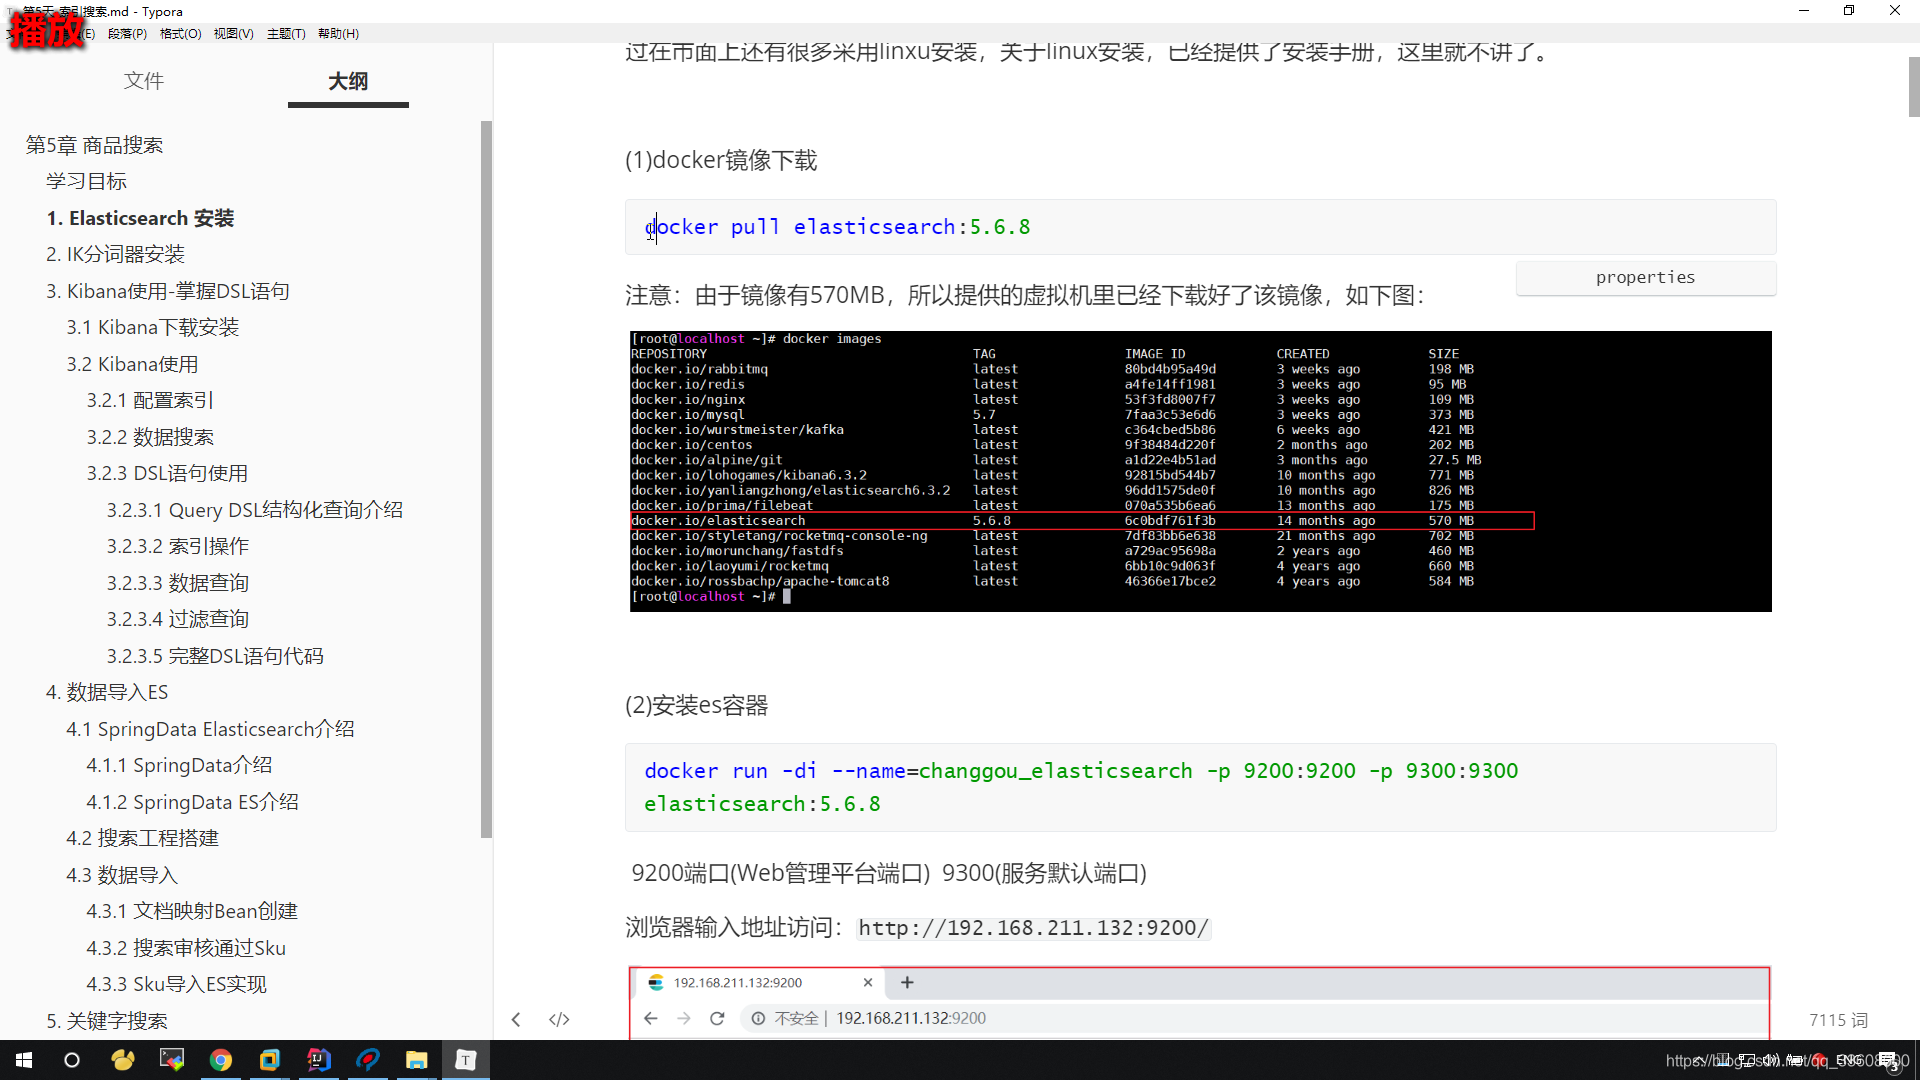This screenshot has height=1080, width=1920.
Task: Navigate to 4.2 搜索工程搭建
Action: point(142,838)
